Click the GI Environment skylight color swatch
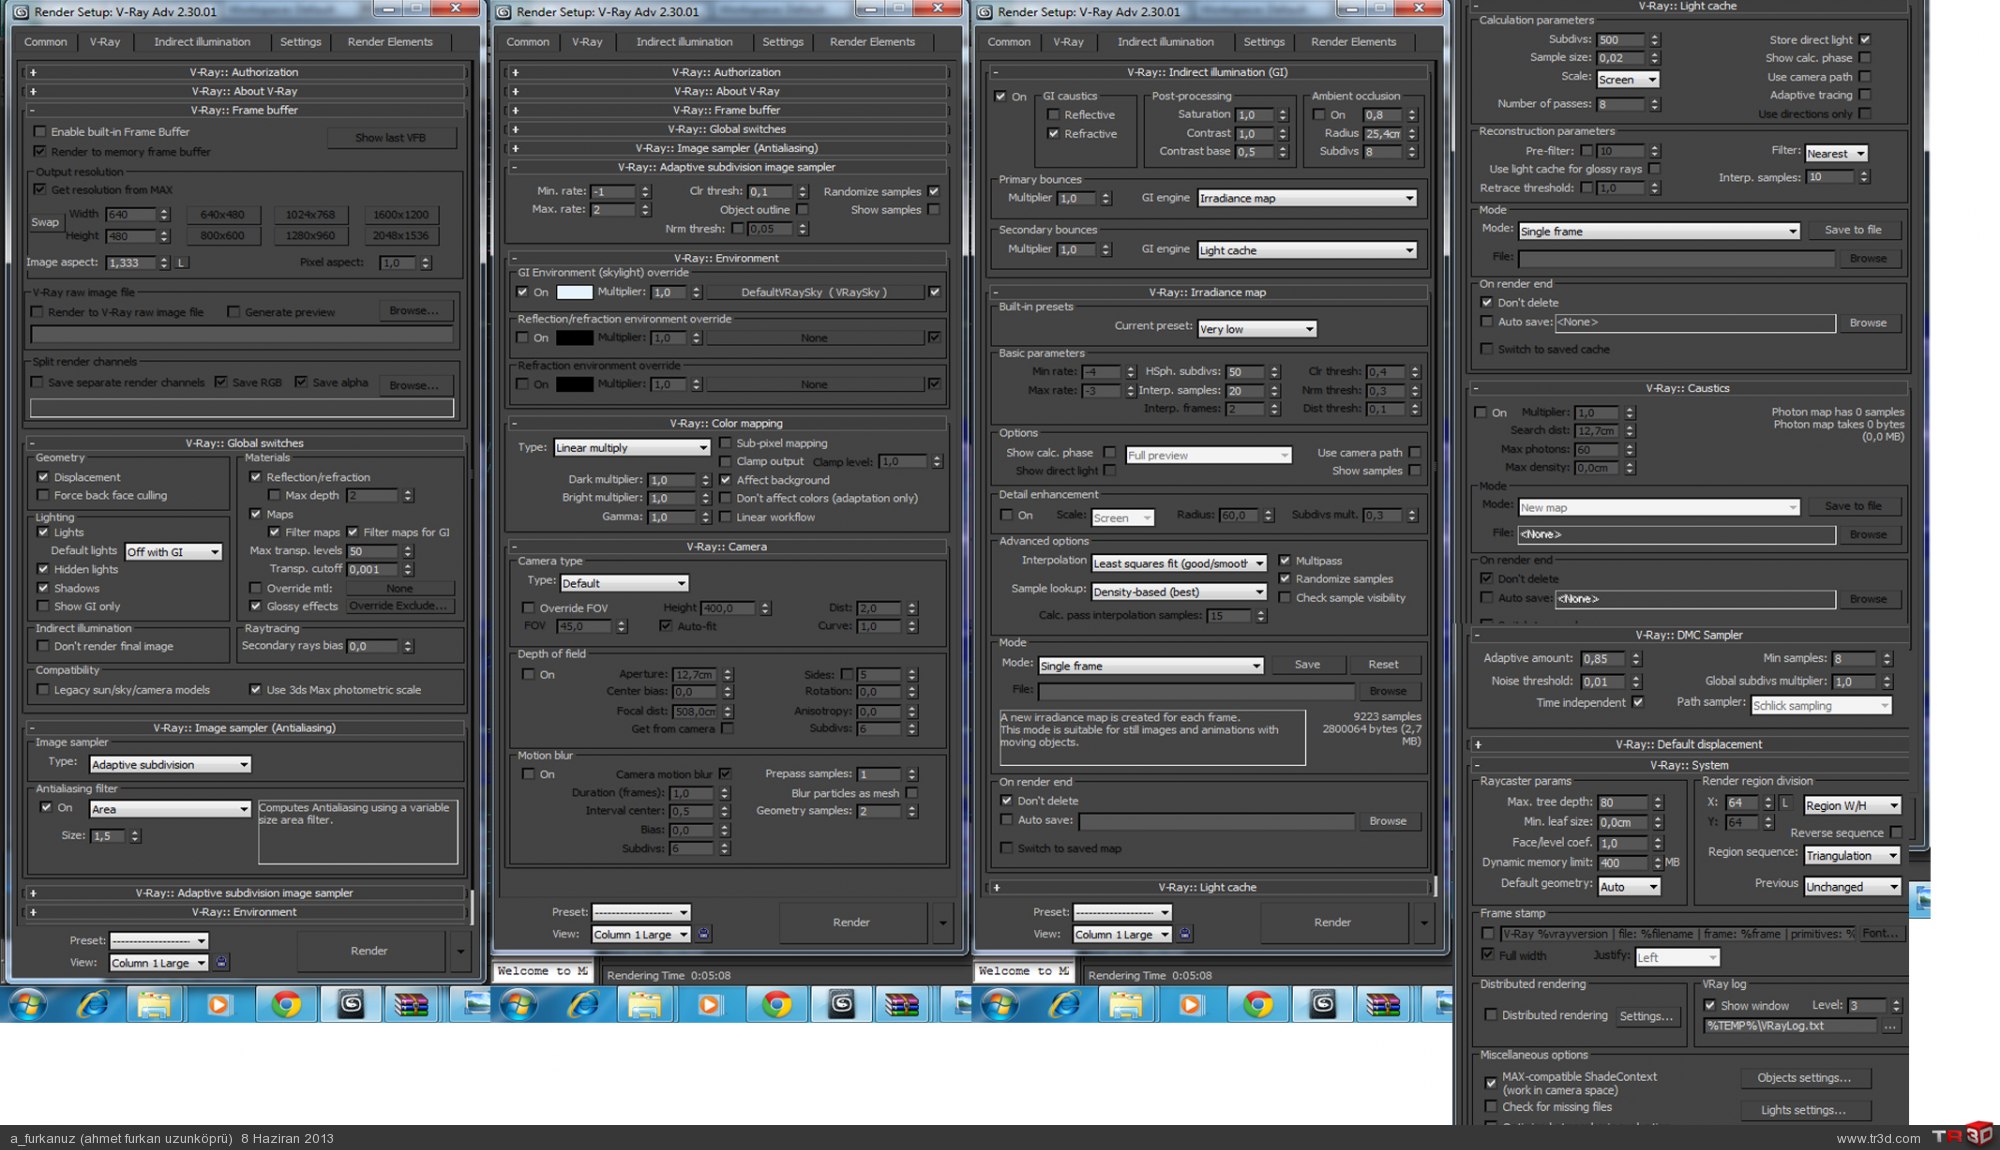Screen dimensions: 2000x1150 [x=574, y=292]
